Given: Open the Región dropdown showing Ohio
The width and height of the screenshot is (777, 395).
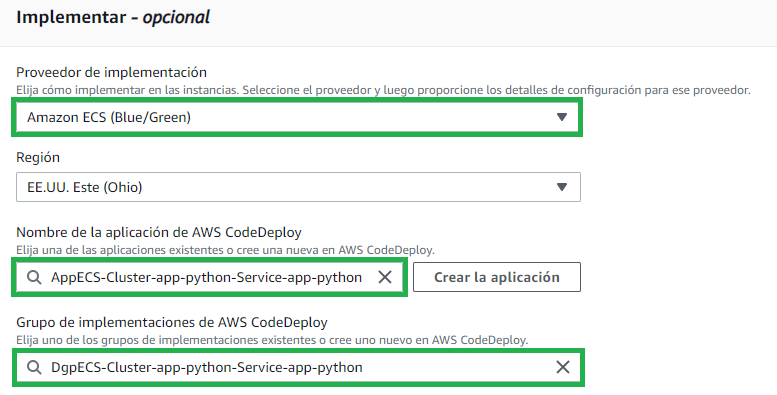Looking at the screenshot, I should coord(298,187).
